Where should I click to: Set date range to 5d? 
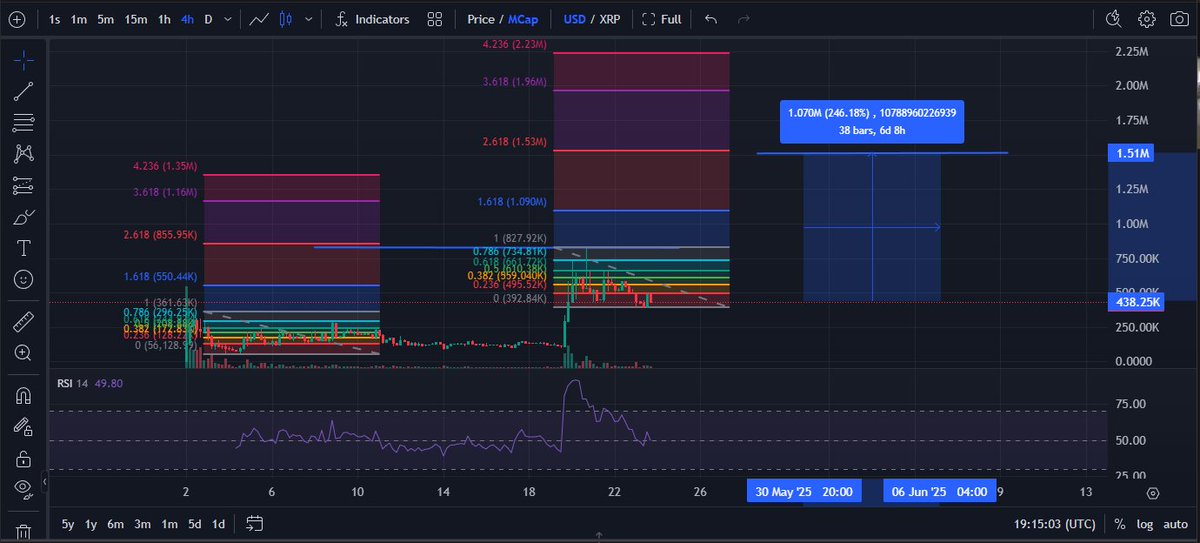tap(196, 524)
